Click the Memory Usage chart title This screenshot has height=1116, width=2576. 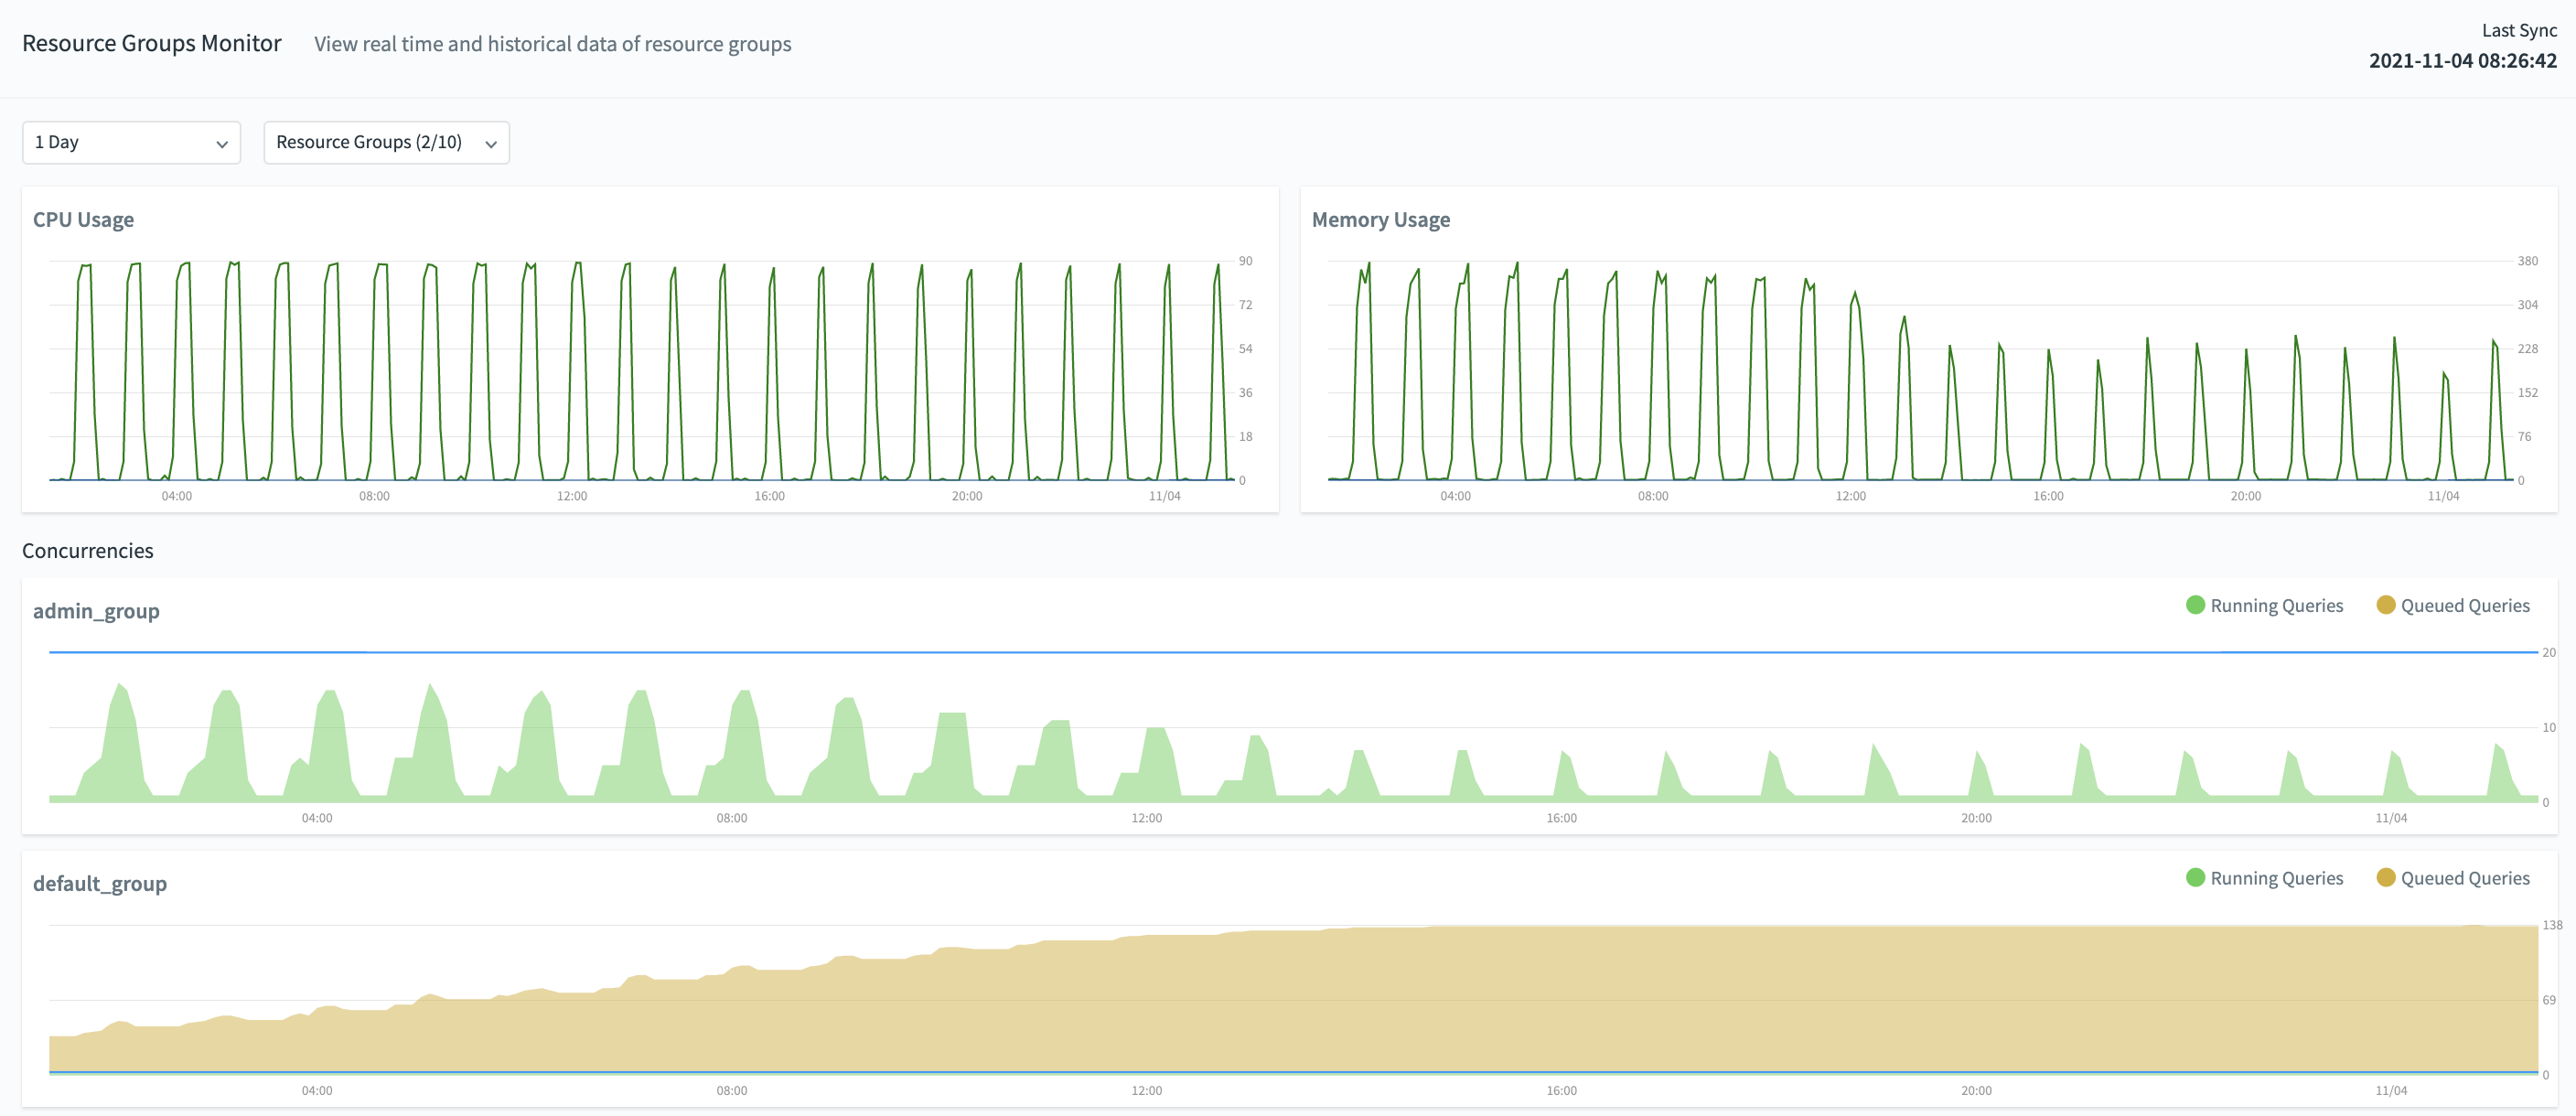(x=1381, y=220)
